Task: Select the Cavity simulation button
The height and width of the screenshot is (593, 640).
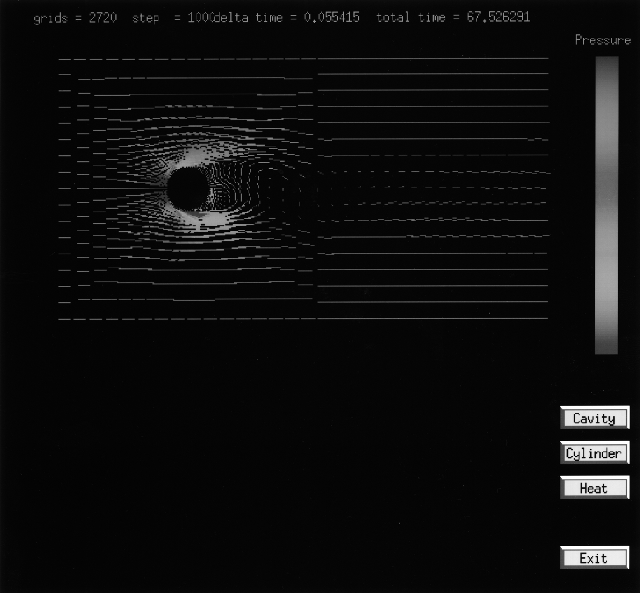Action: click(x=595, y=418)
